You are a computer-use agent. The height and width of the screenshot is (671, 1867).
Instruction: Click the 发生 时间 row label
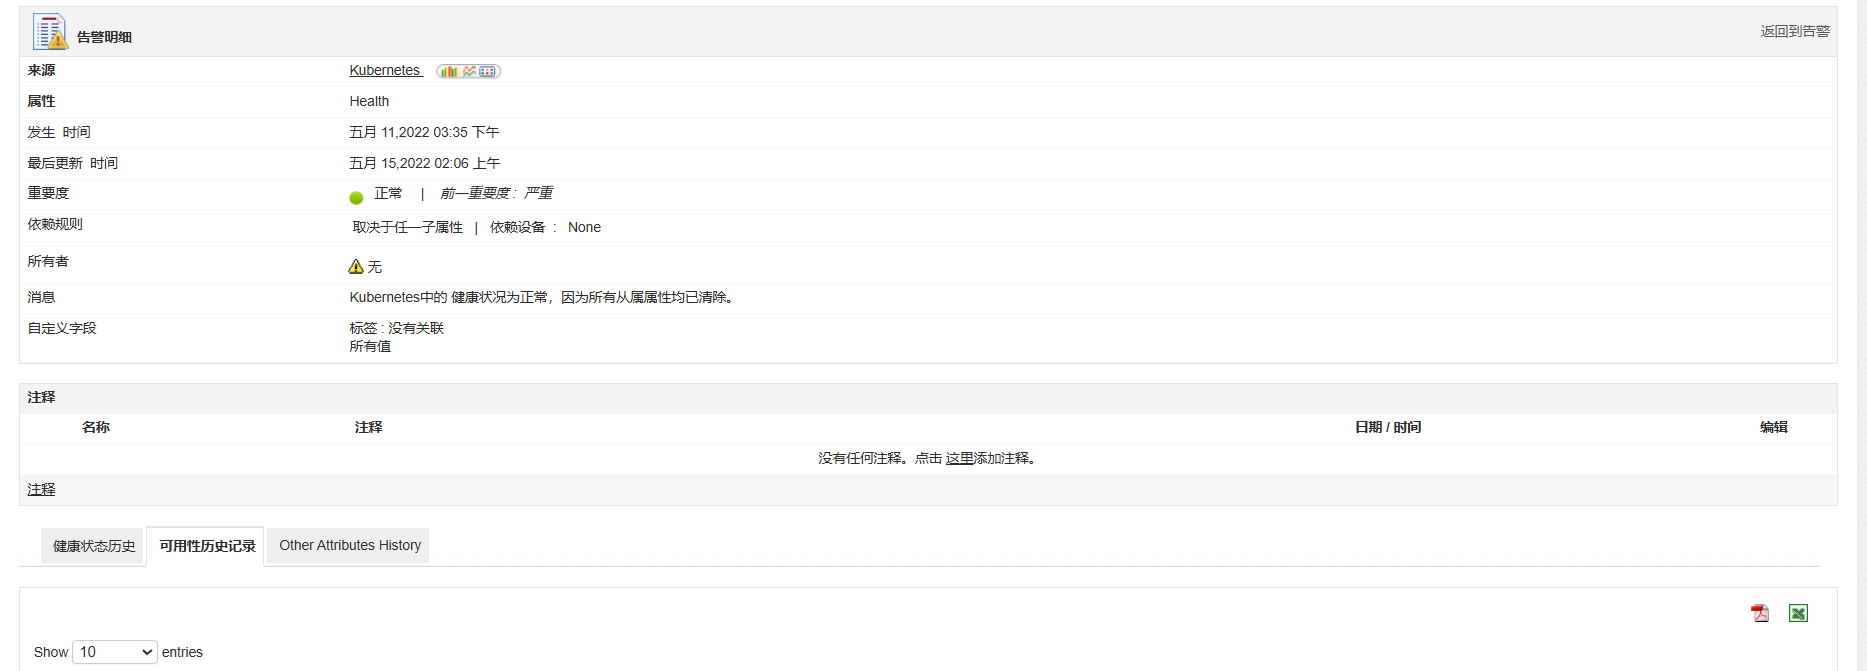click(x=59, y=132)
